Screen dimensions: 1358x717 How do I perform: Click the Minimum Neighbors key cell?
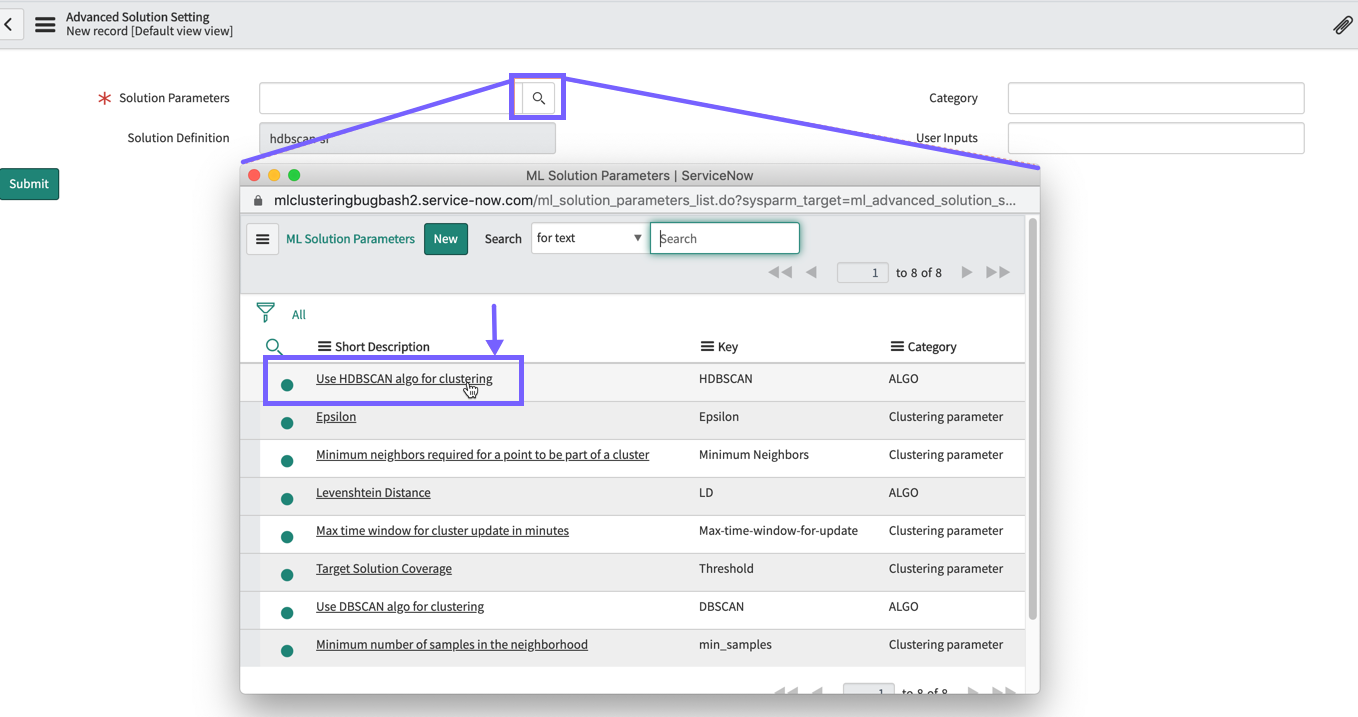tap(754, 455)
